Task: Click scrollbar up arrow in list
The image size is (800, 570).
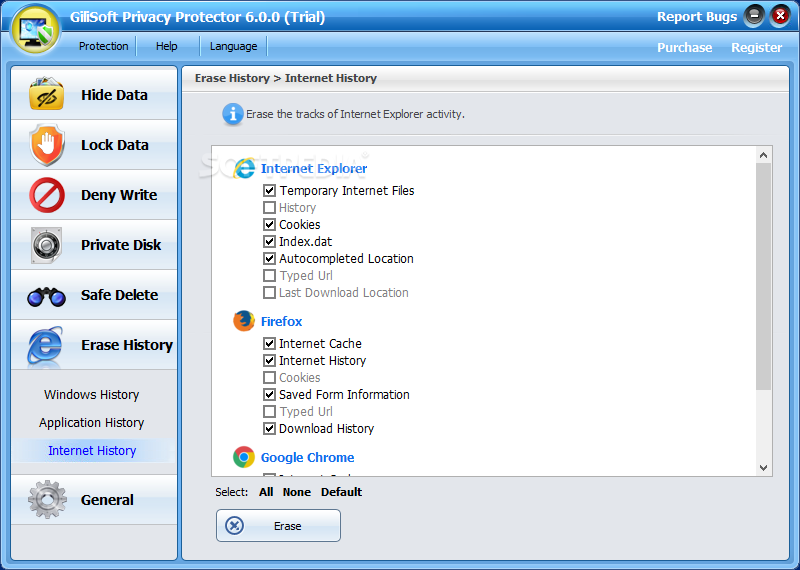Action: (x=763, y=155)
